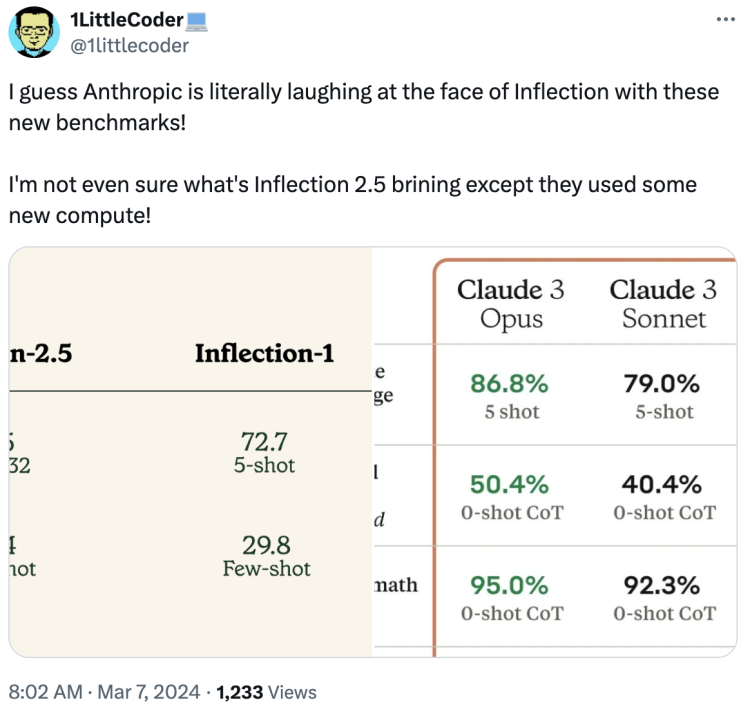Click the @1littlecoder handle
Screen dimensions: 750x709
130,45
